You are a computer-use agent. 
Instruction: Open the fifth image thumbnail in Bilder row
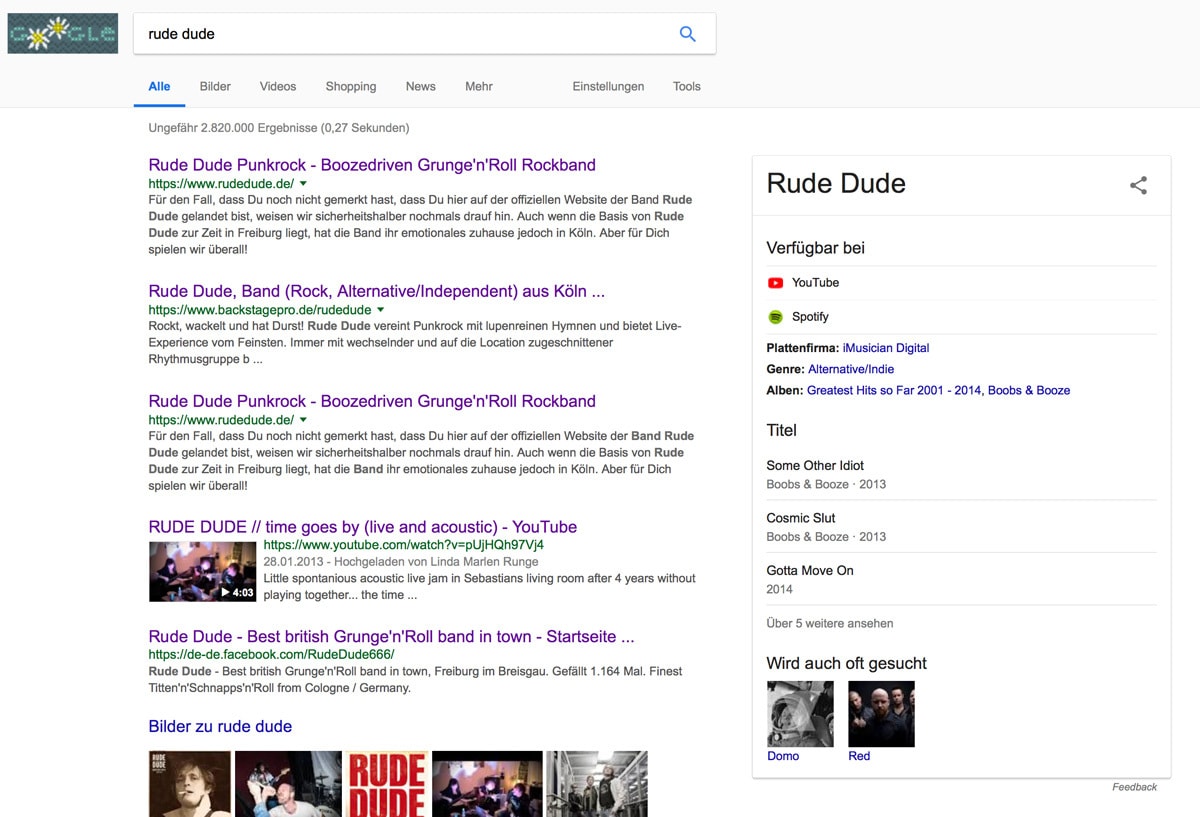tap(597, 784)
